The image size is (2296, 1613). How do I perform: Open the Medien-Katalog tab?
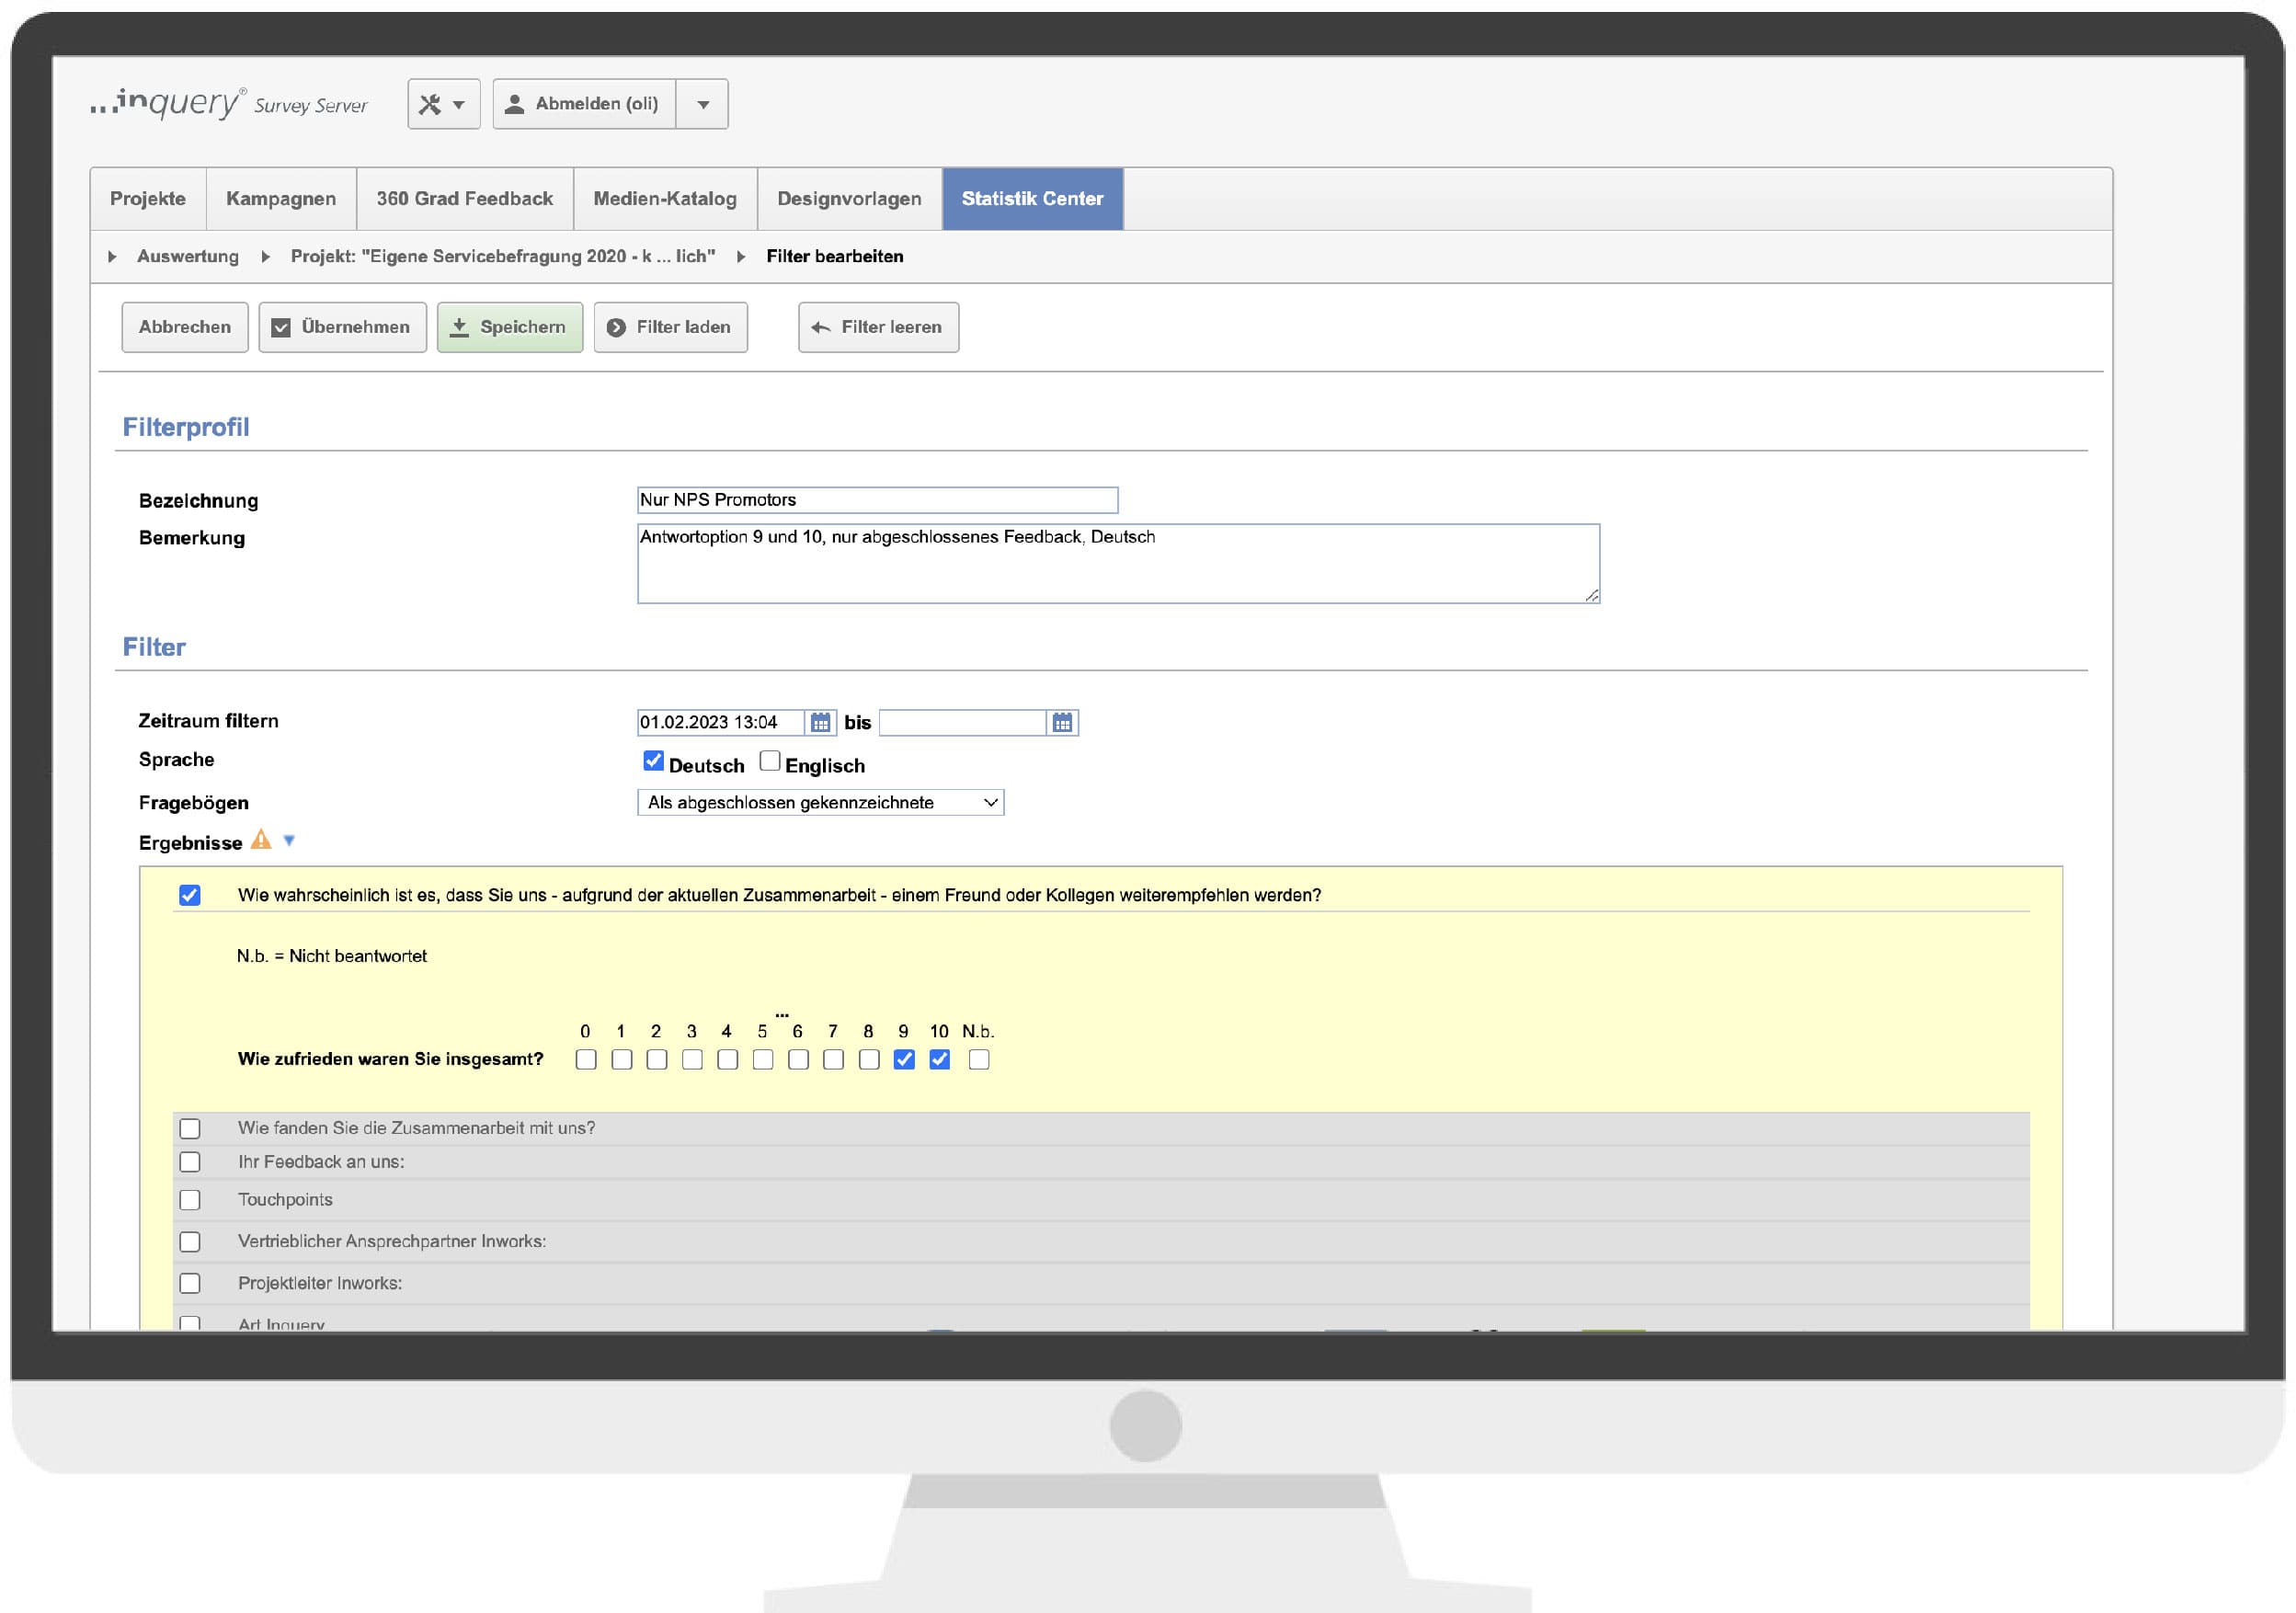[665, 199]
